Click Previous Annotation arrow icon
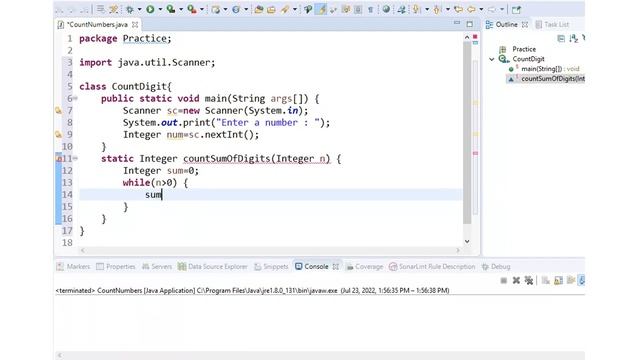 coord(437,9)
